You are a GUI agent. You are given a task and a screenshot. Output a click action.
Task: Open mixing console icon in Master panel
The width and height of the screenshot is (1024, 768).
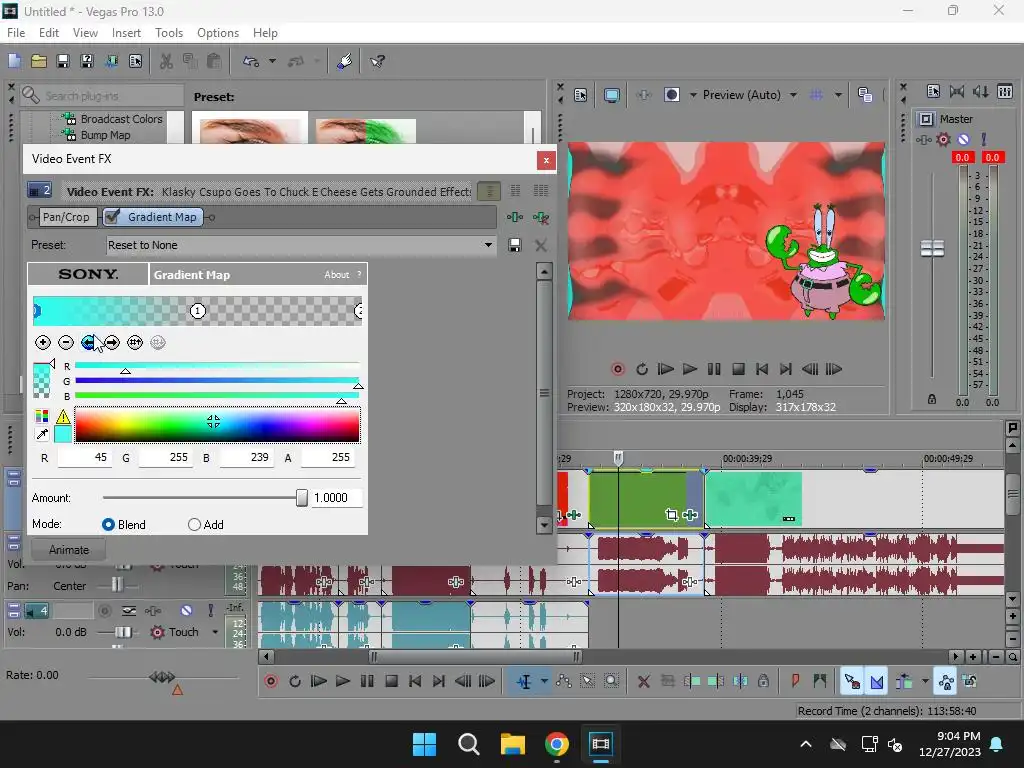pos(1005,92)
